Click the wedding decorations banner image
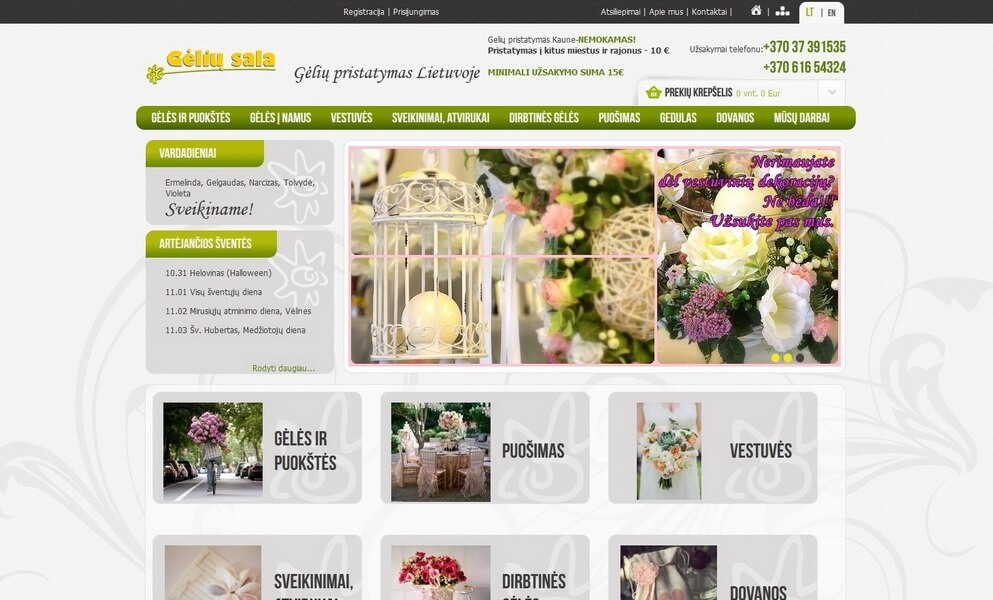The image size is (993, 600). point(747,256)
